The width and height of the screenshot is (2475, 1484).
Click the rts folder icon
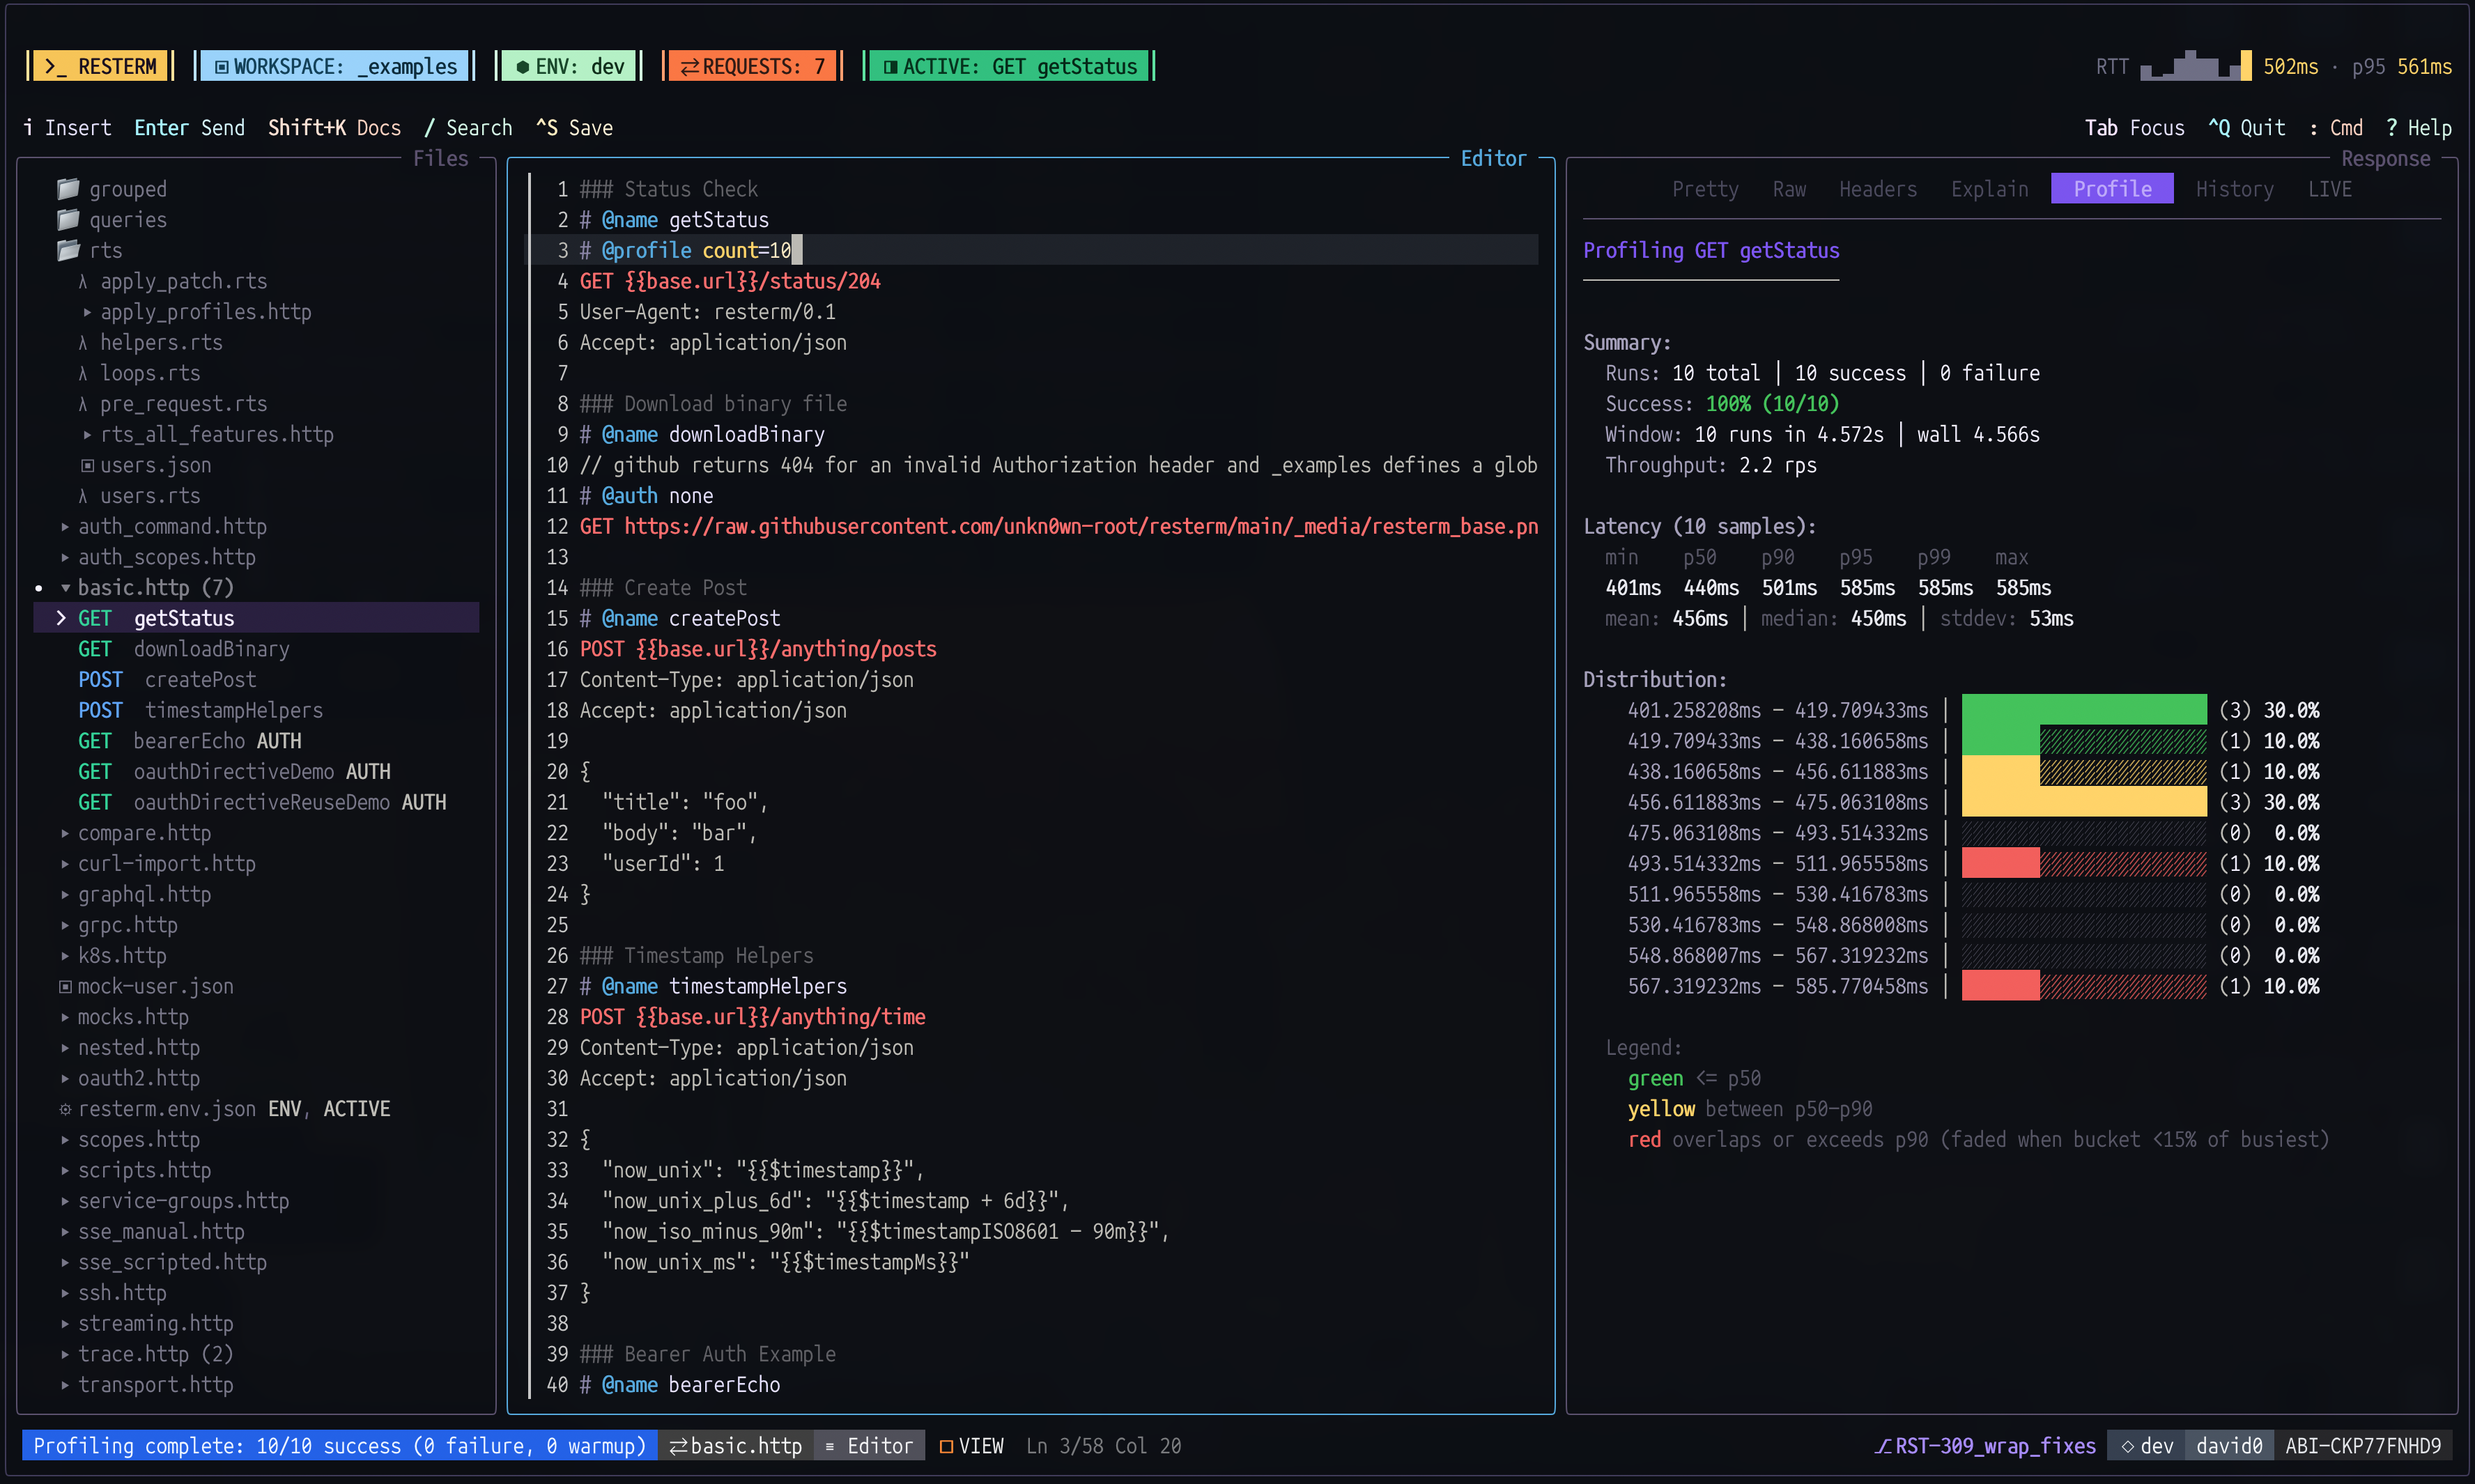pyautogui.click(x=68, y=250)
